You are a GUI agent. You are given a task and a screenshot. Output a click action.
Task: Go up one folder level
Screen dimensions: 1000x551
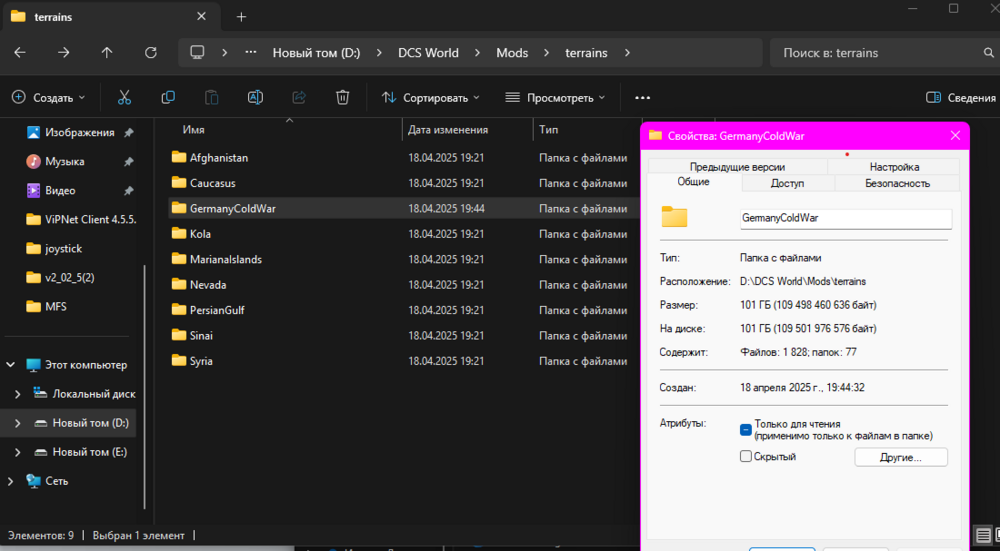(107, 52)
